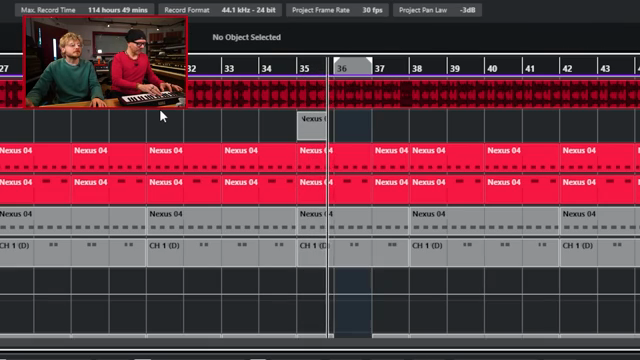Select gray Nexus 04 part starting at bar 42
640x360 pixels.
pos(600,221)
